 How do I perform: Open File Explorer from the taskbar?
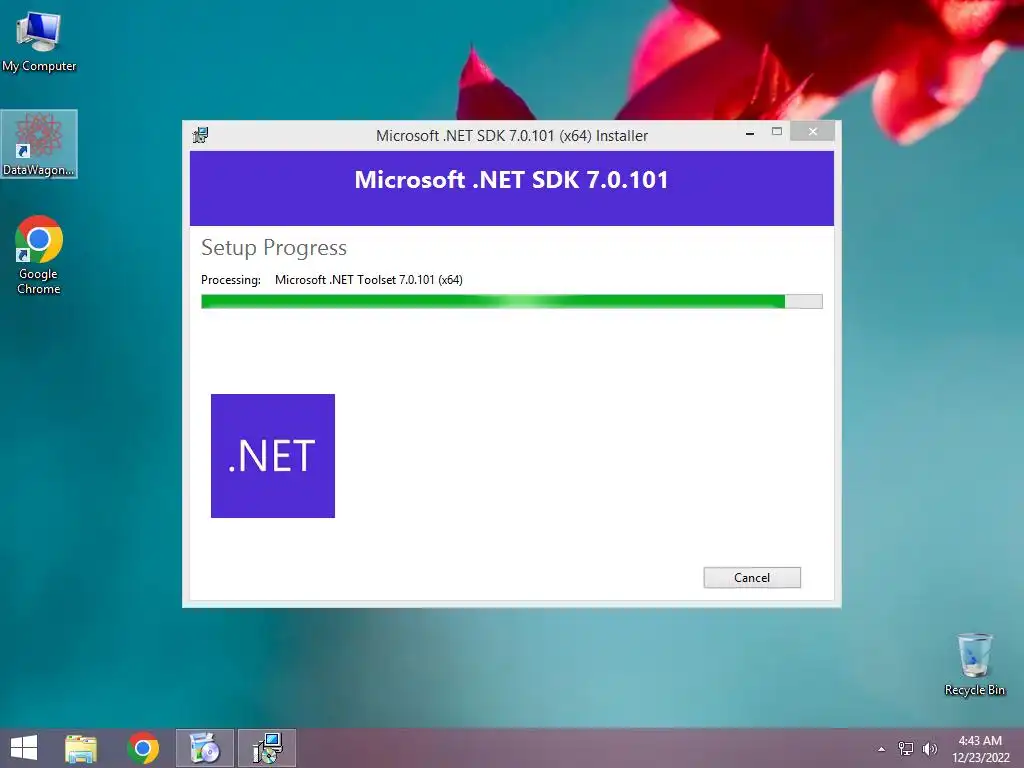(x=81, y=748)
